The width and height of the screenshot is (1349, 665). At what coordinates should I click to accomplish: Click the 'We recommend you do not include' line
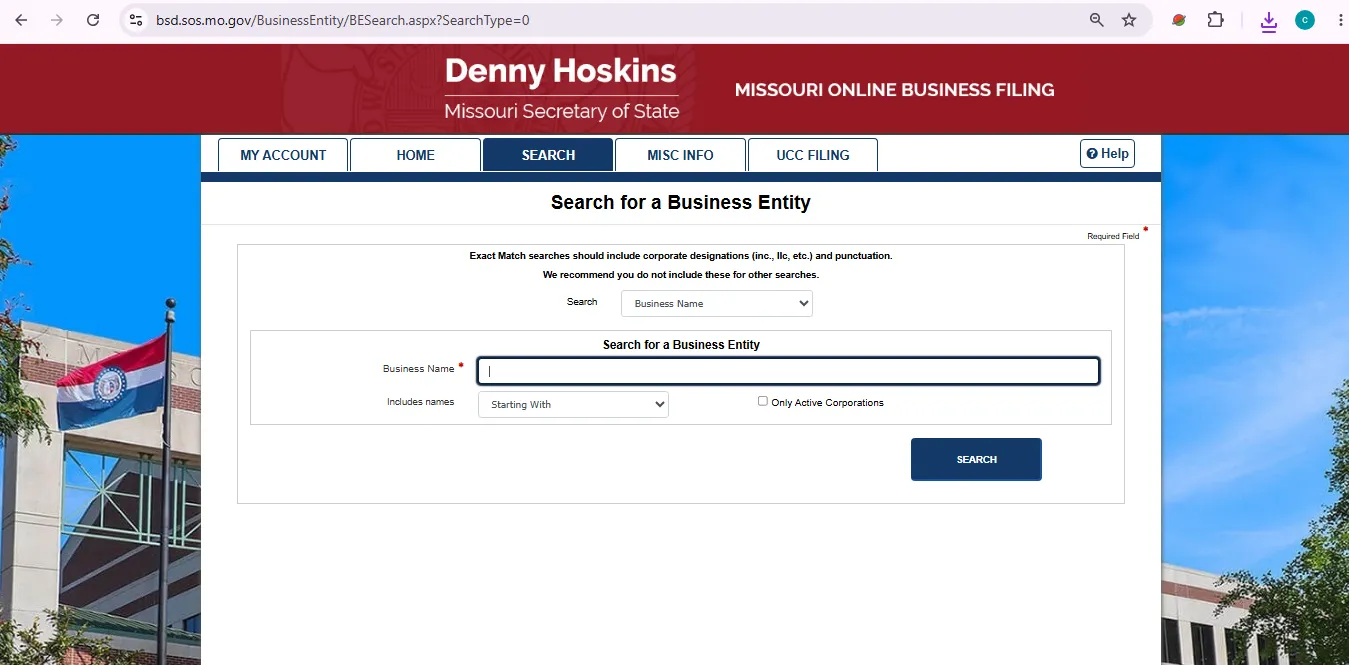point(680,274)
